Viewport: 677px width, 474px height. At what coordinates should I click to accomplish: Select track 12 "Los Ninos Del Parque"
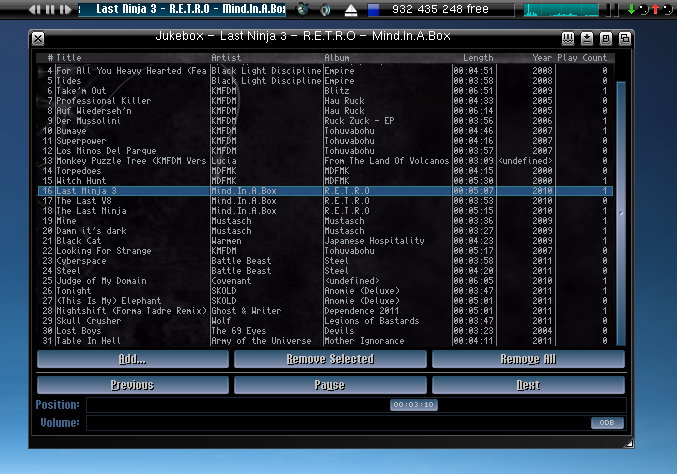click(x=325, y=151)
